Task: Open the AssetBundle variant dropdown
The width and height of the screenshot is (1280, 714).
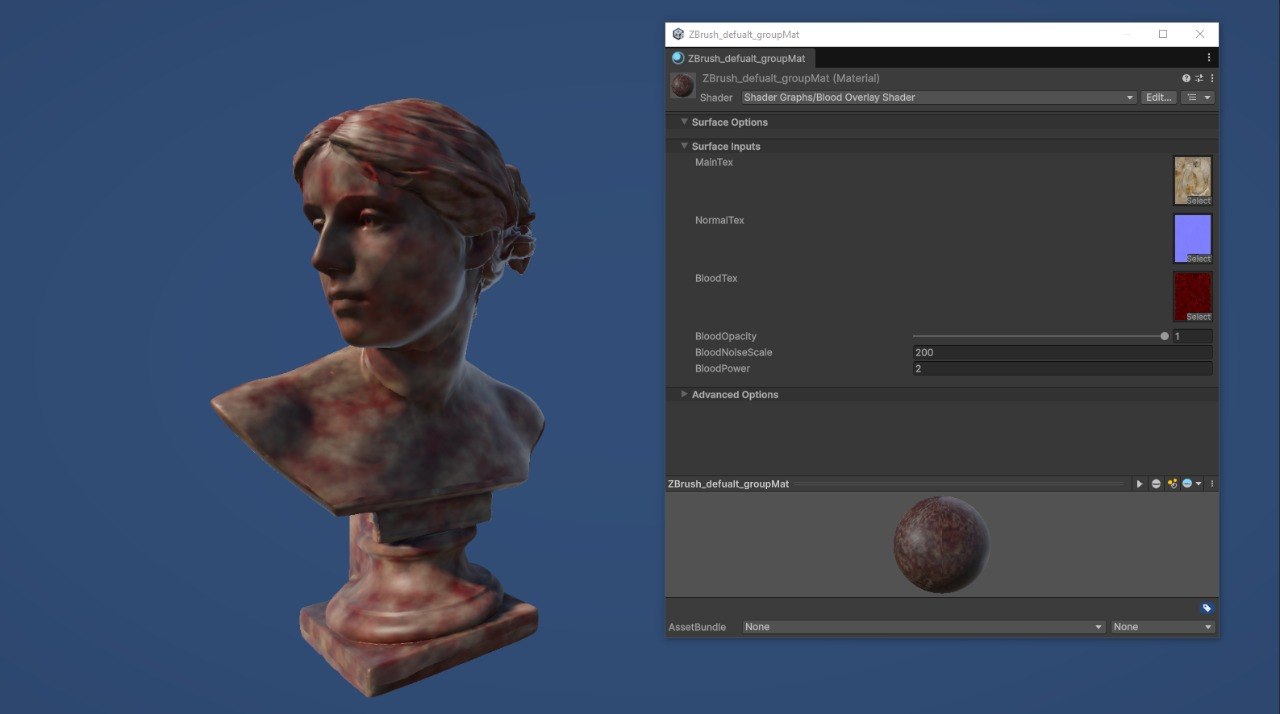Action: pos(1163,627)
